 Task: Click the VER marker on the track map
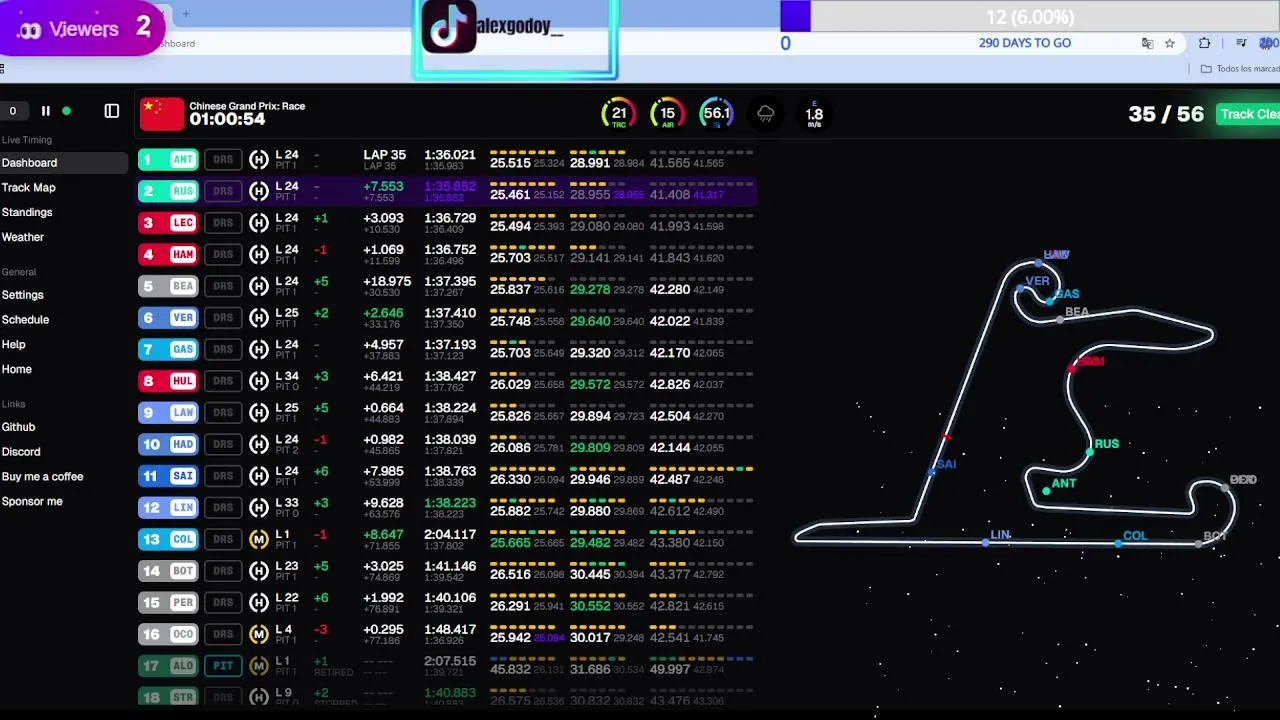pos(1020,288)
